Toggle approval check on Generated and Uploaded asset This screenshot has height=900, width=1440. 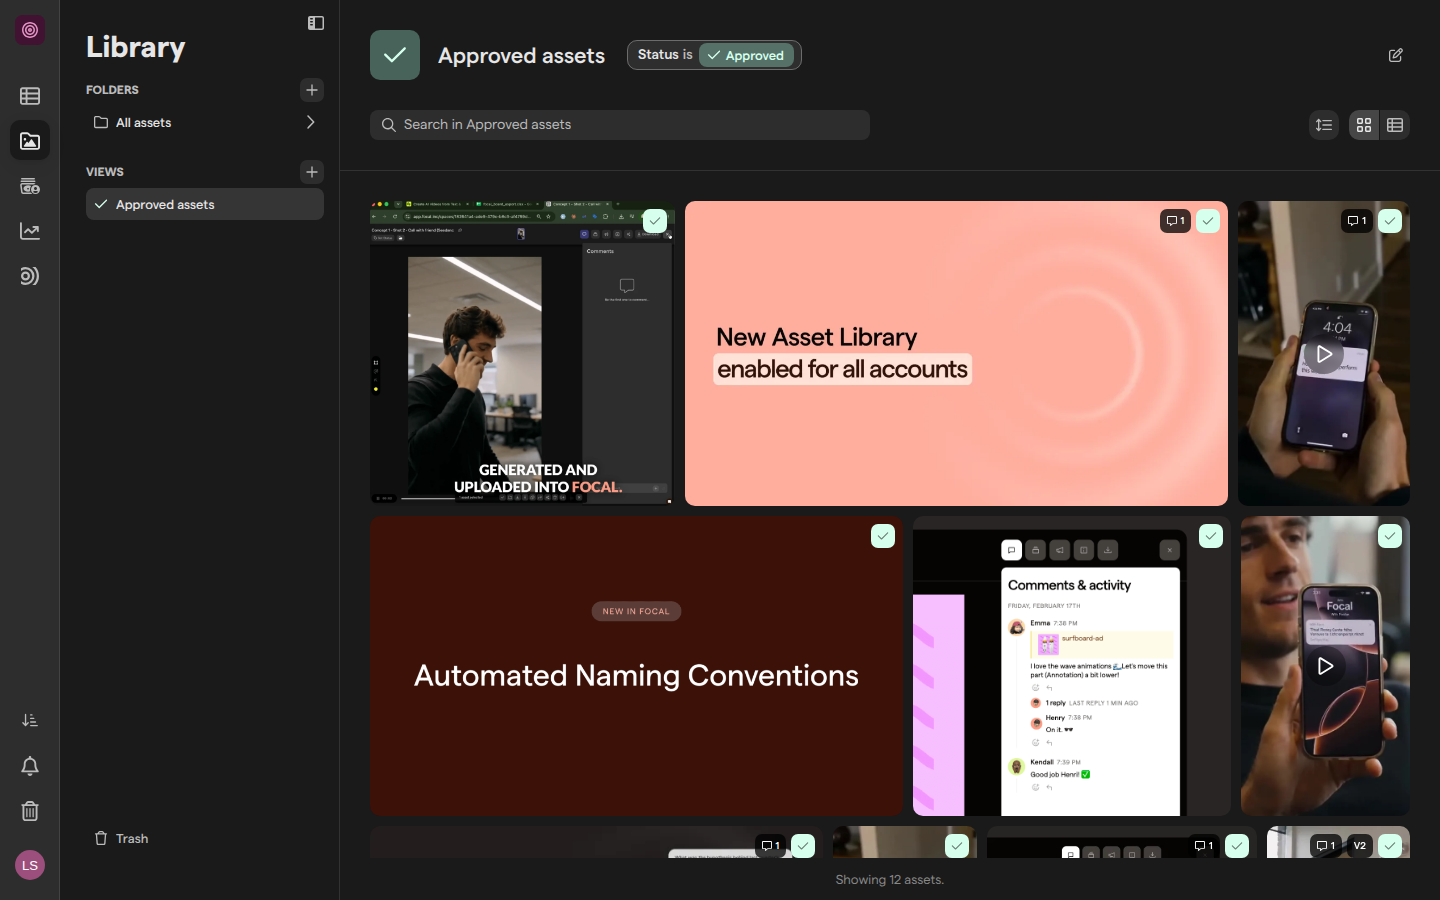pyautogui.click(x=655, y=221)
